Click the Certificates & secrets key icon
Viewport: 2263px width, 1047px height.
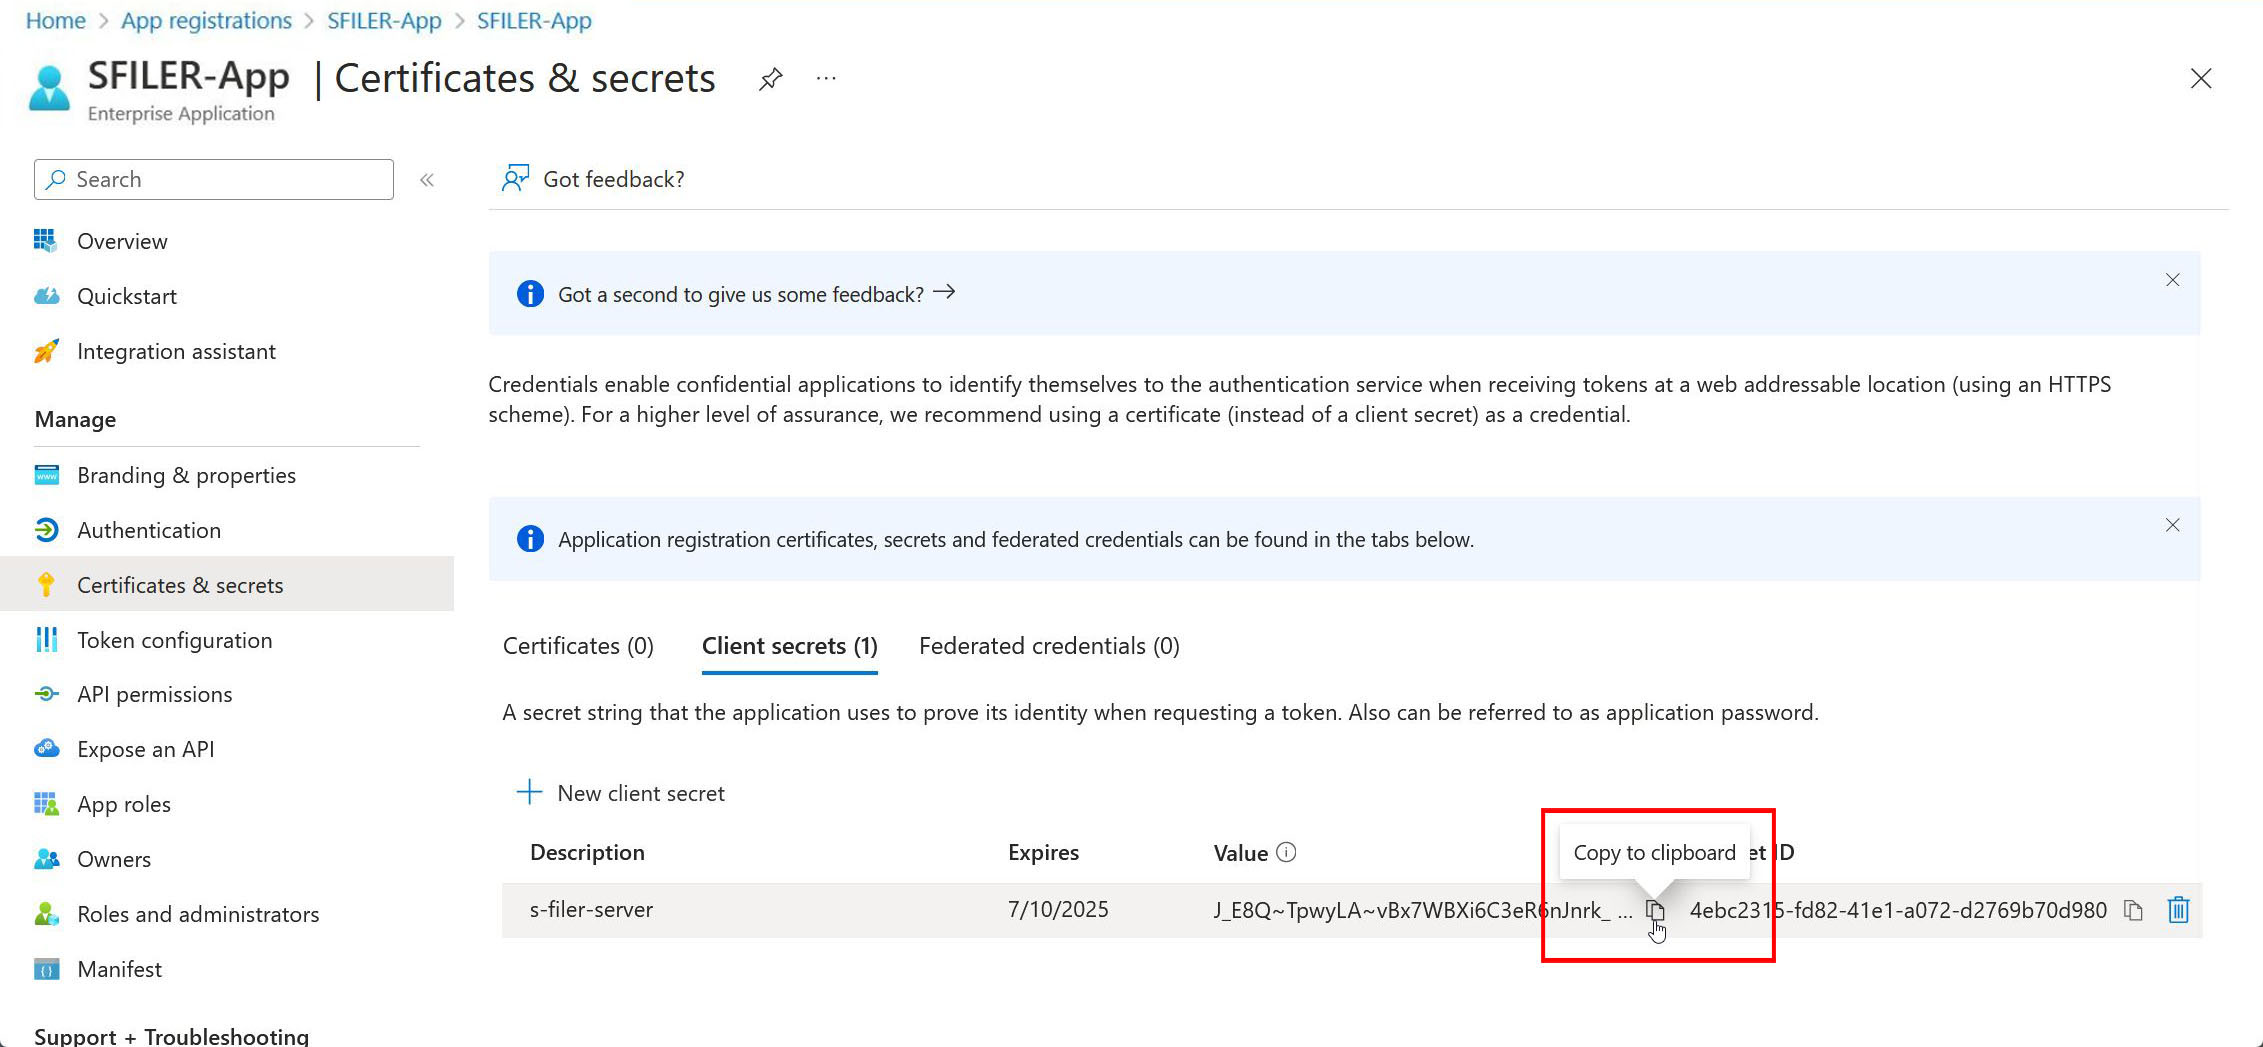45,585
